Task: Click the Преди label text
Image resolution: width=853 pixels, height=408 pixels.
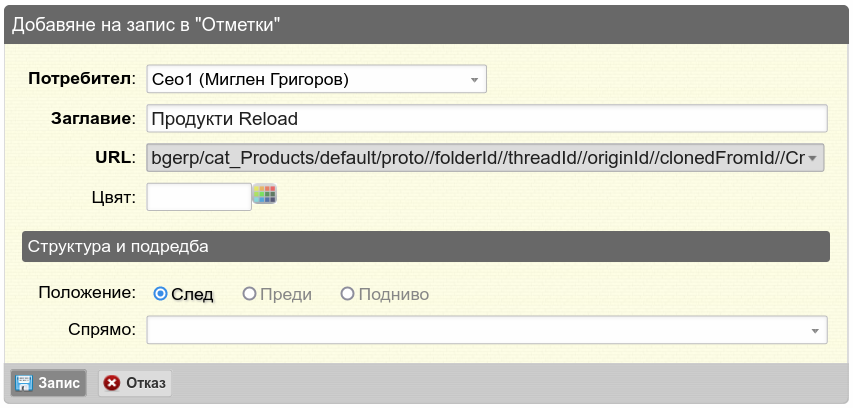Action: tap(286, 295)
